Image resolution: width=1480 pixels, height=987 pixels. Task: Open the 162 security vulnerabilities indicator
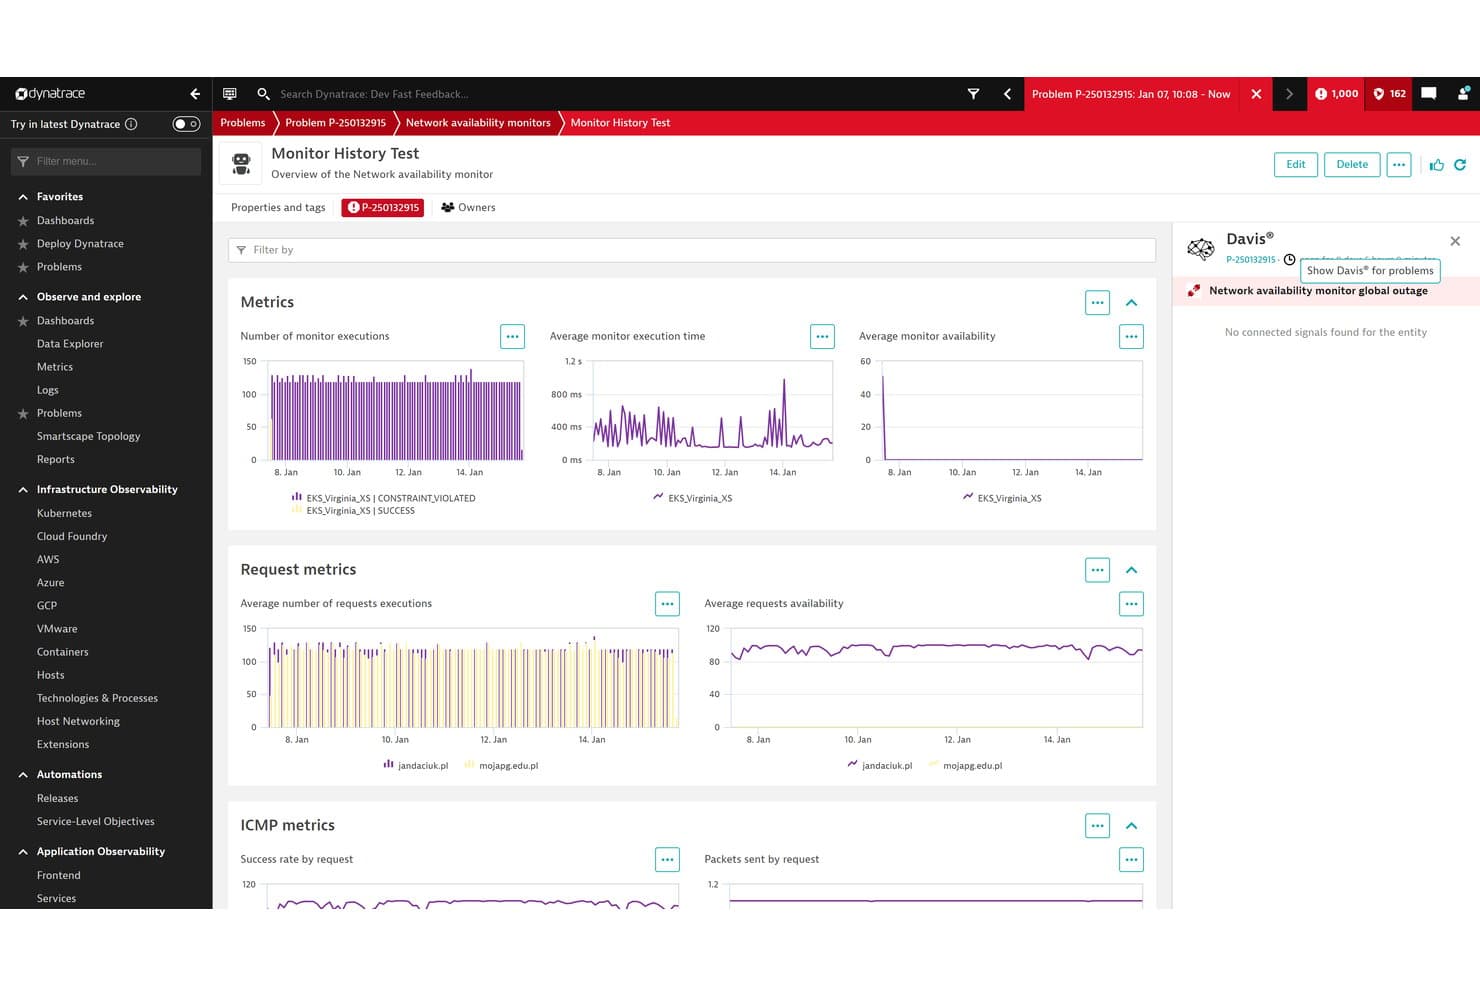(x=1390, y=94)
